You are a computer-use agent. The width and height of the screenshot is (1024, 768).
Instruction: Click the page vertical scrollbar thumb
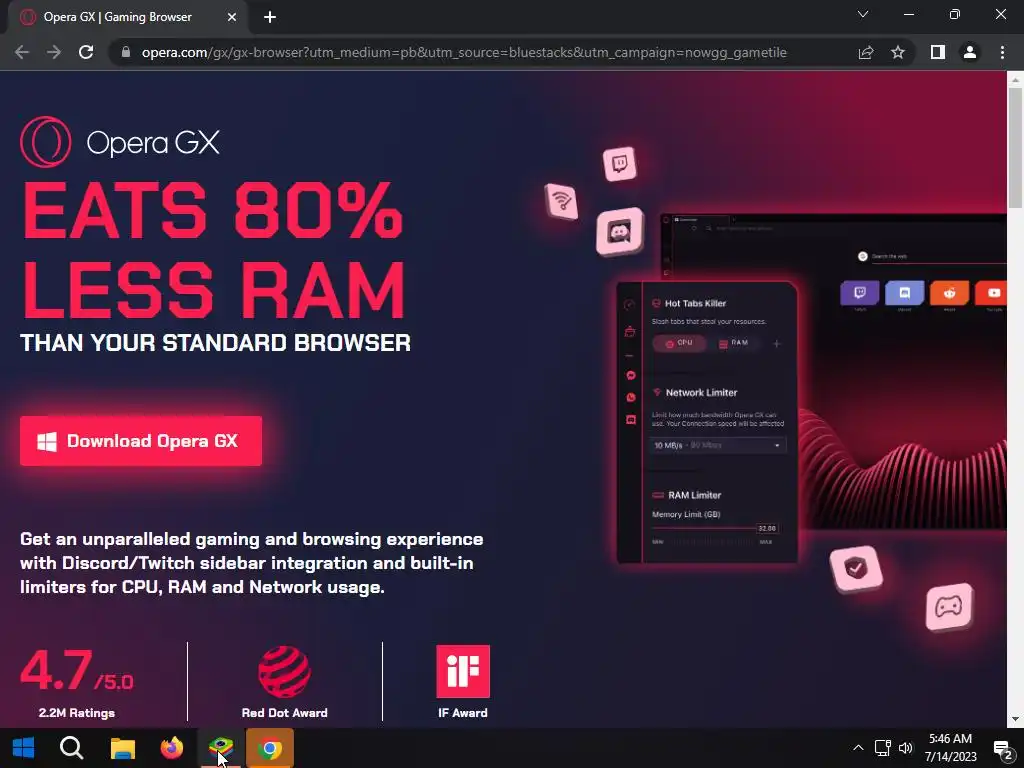[1015, 148]
